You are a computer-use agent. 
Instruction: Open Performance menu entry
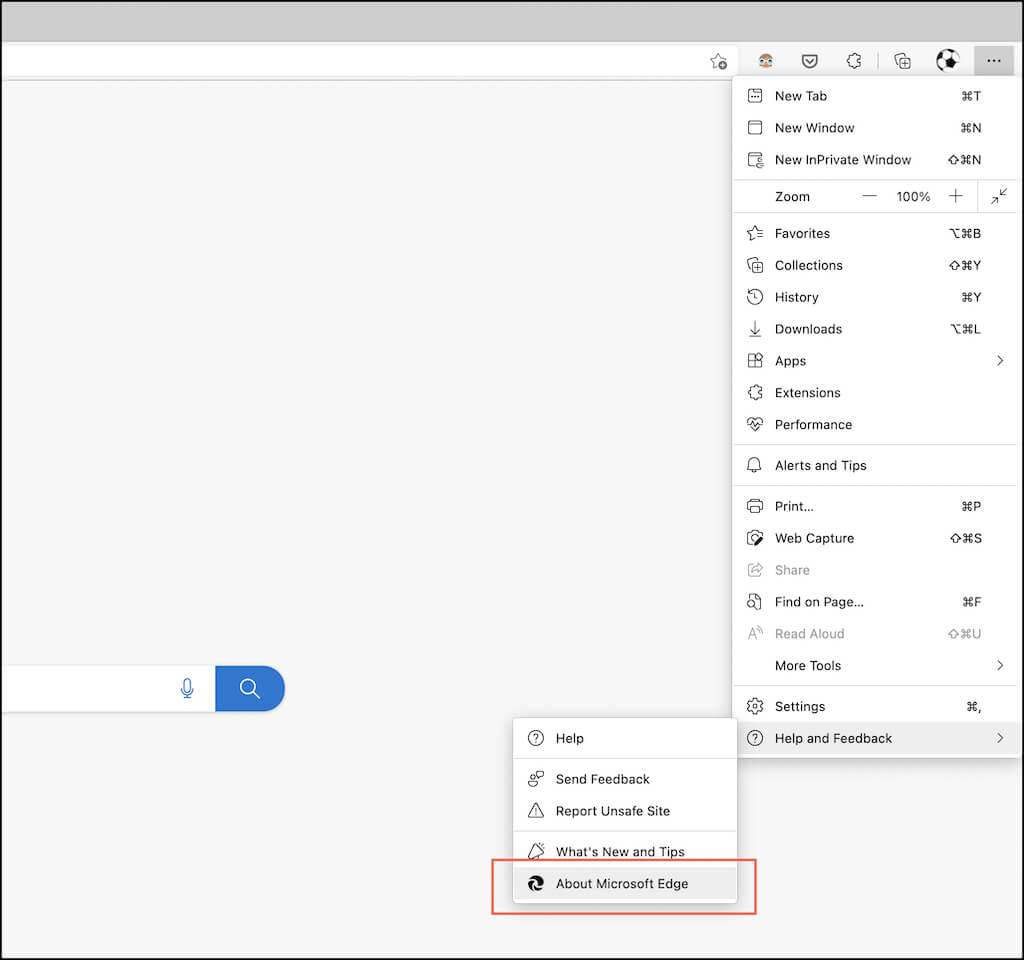click(875, 424)
